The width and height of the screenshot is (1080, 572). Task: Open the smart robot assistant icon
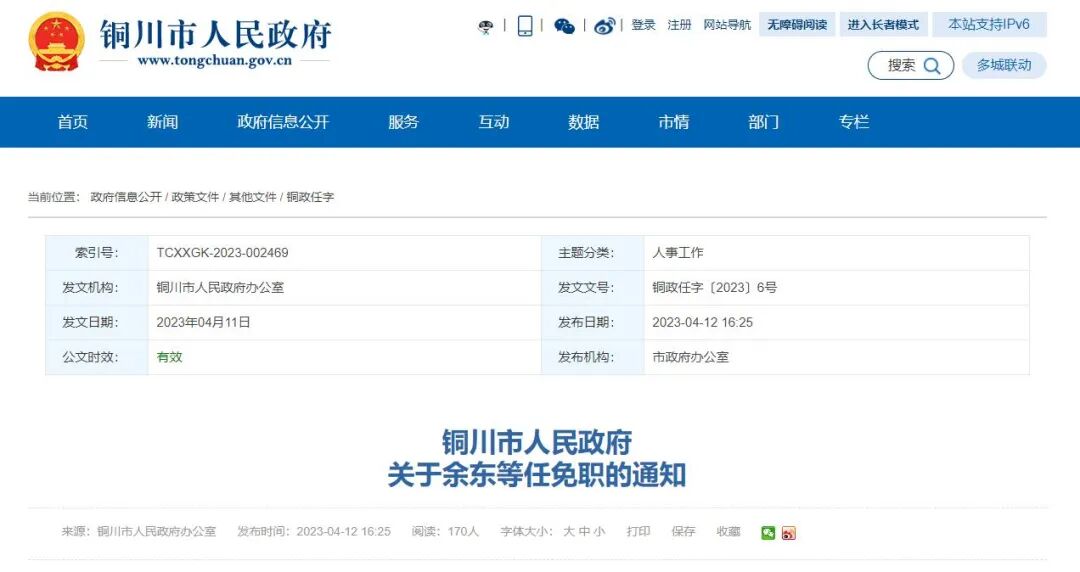pyautogui.click(x=486, y=27)
